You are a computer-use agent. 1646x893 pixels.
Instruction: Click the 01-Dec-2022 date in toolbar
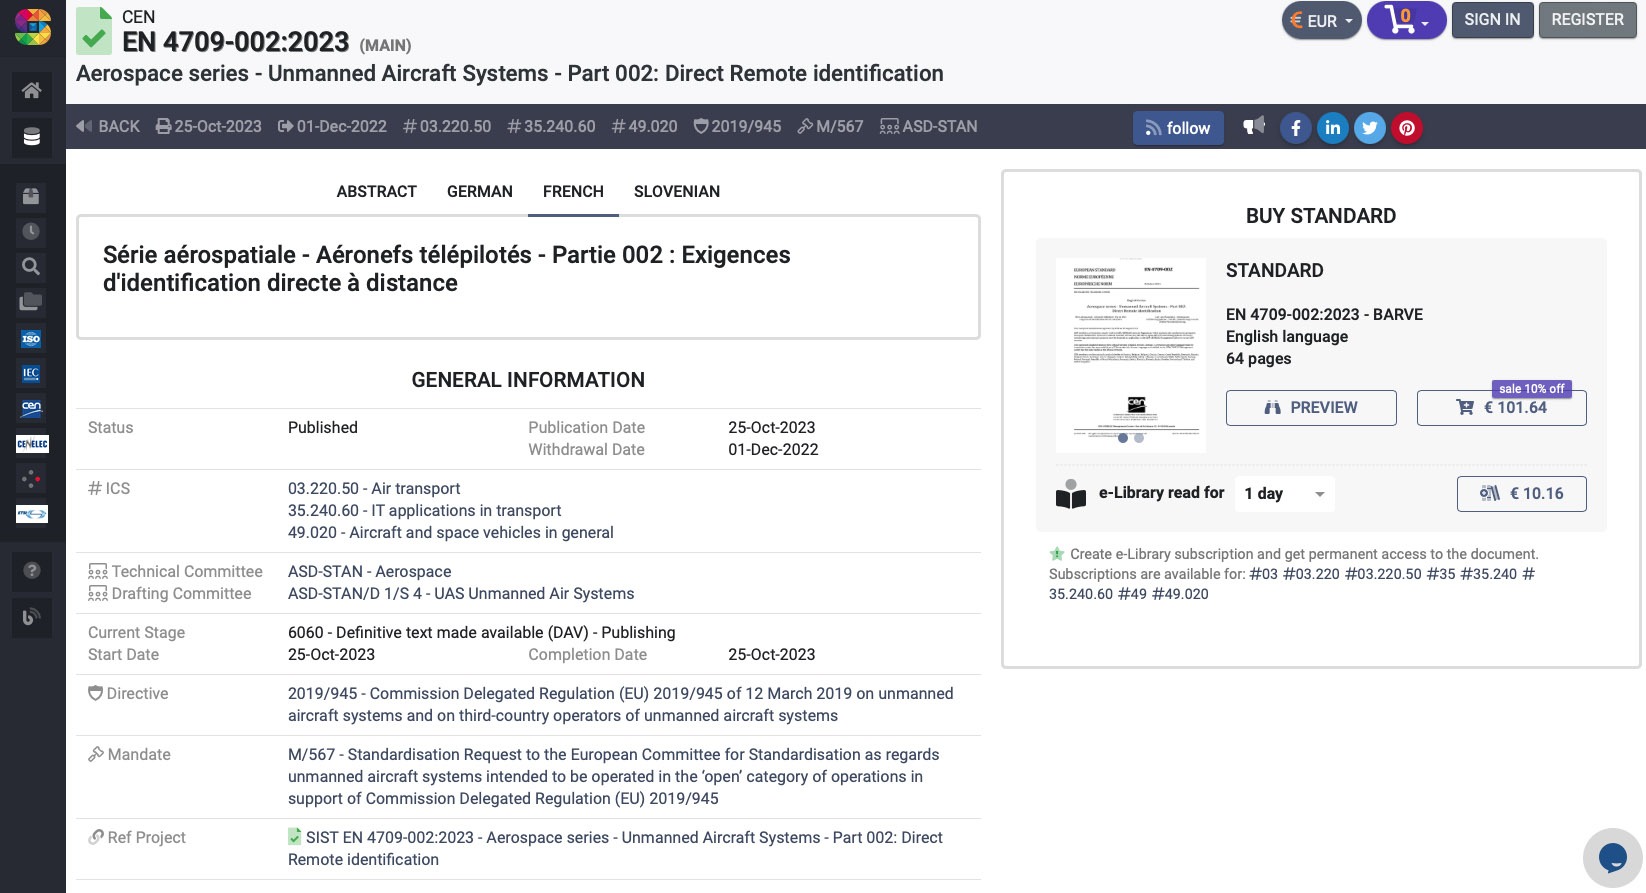pyautogui.click(x=332, y=127)
